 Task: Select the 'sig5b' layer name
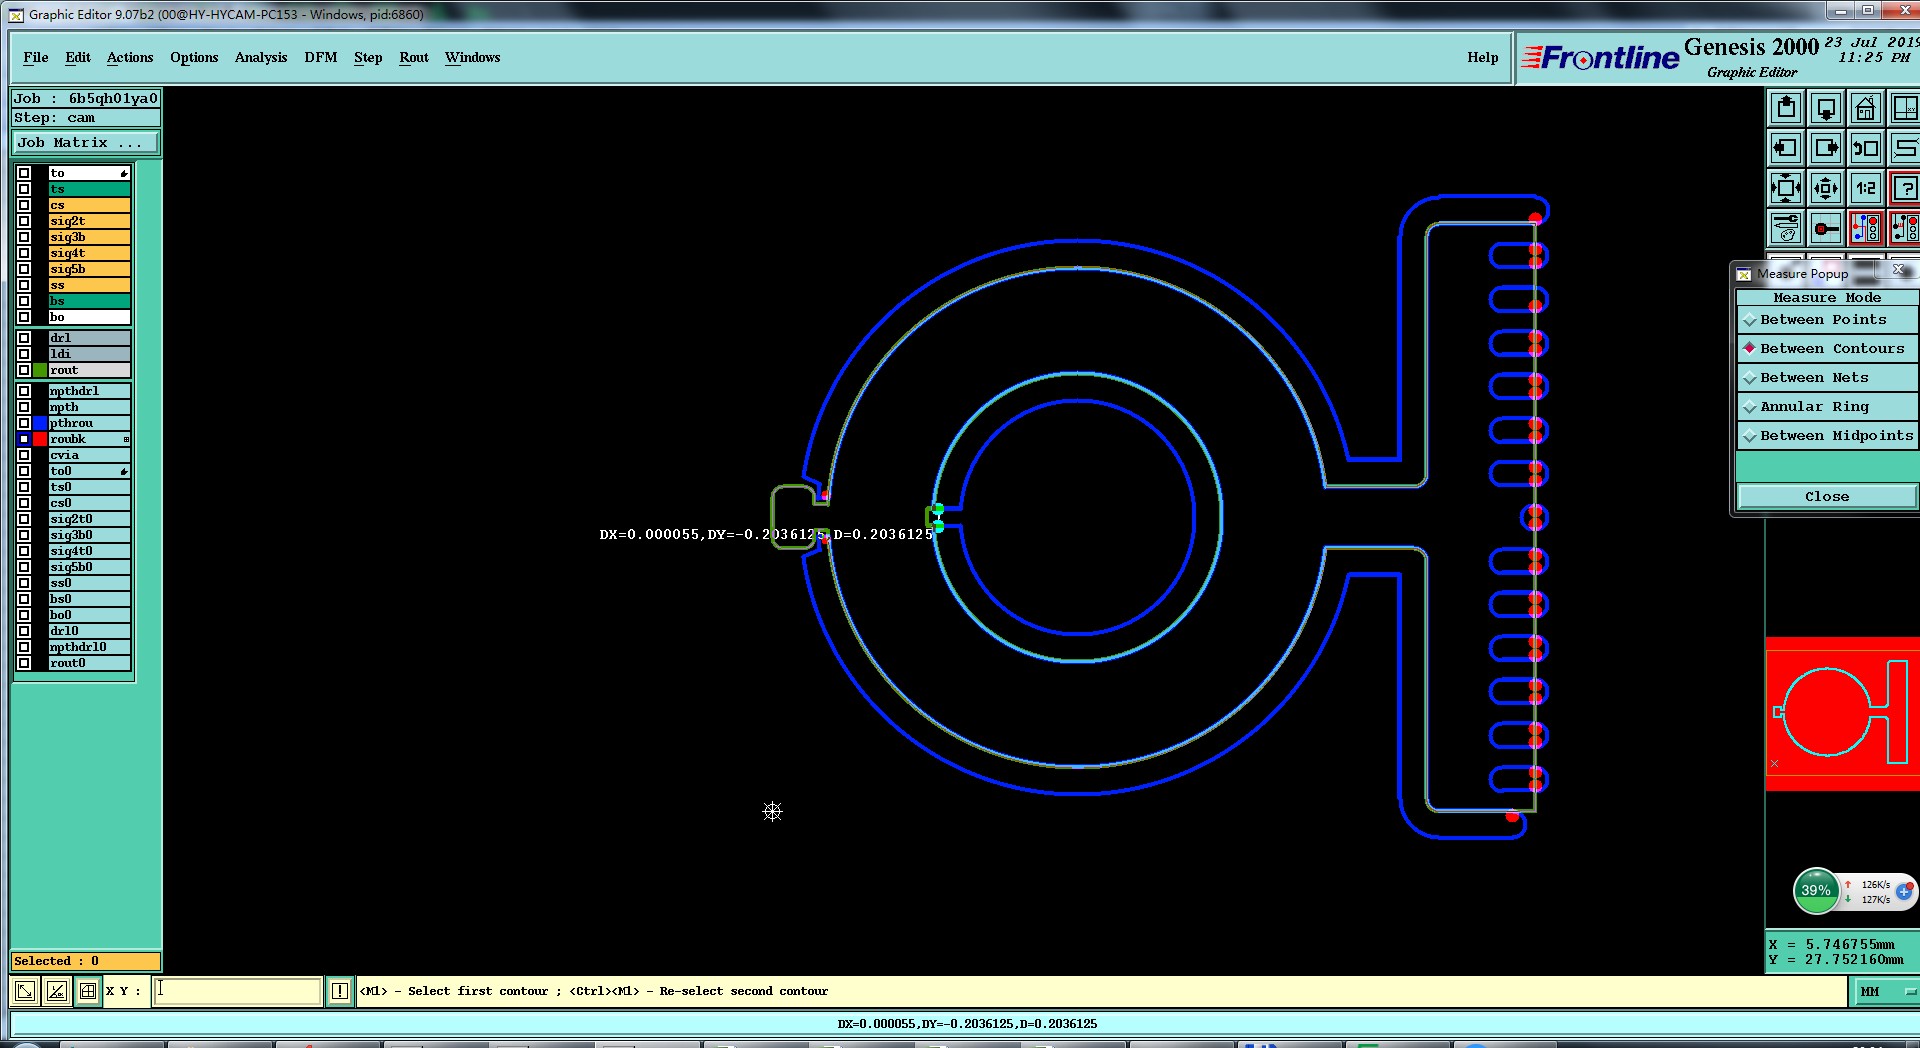click(90, 269)
